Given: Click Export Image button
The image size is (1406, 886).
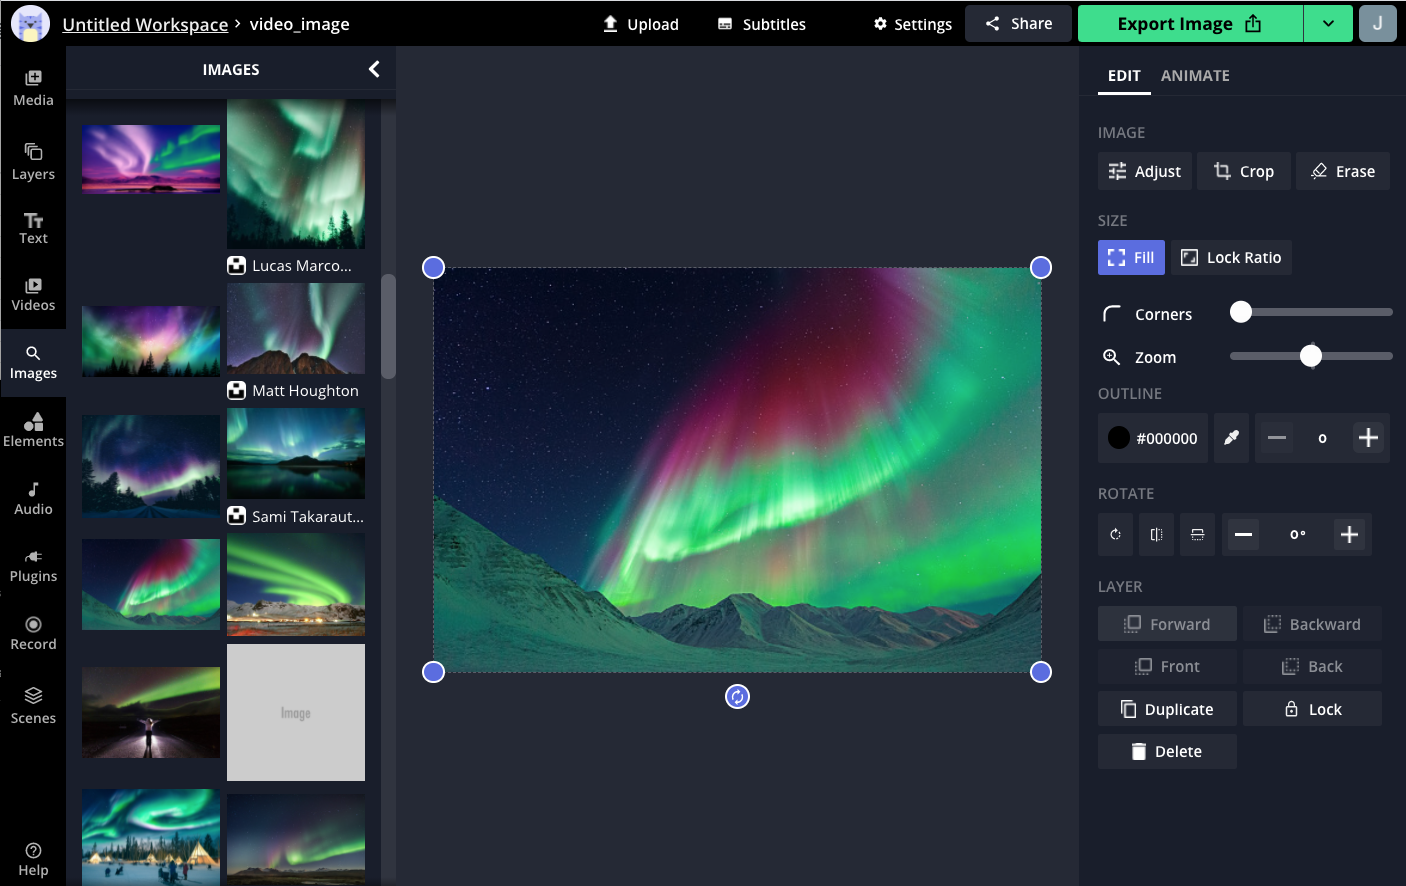Looking at the screenshot, I should (x=1190, y=23).
